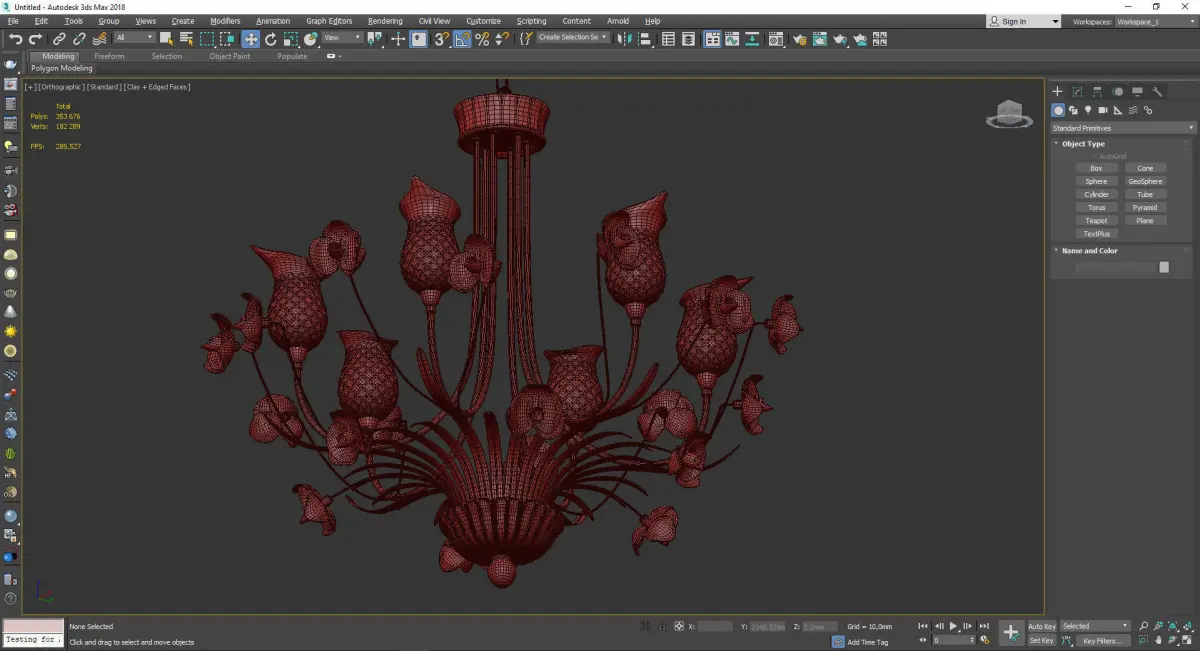Click the Undo arrow in the main toolbar
The image size is (1200, 651).
(16, 39)
